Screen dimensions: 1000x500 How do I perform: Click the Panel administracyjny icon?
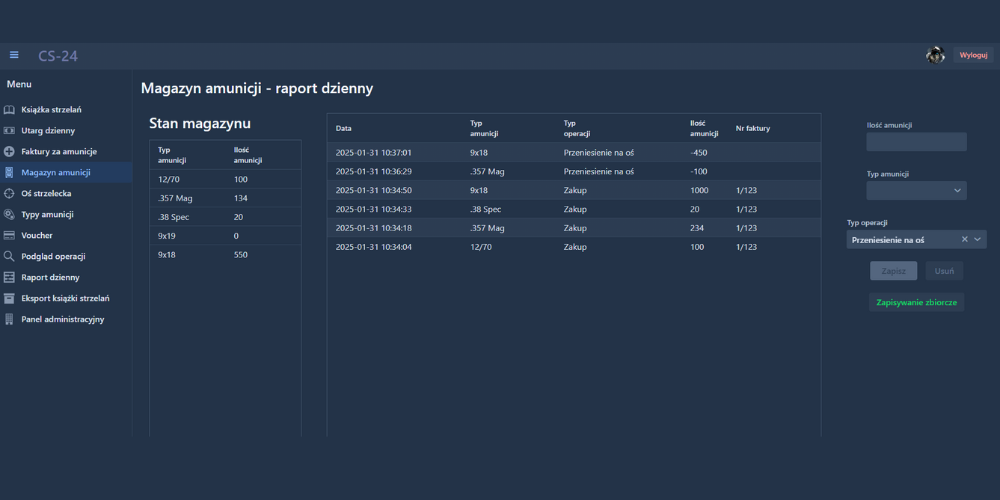tap(9, 320)
